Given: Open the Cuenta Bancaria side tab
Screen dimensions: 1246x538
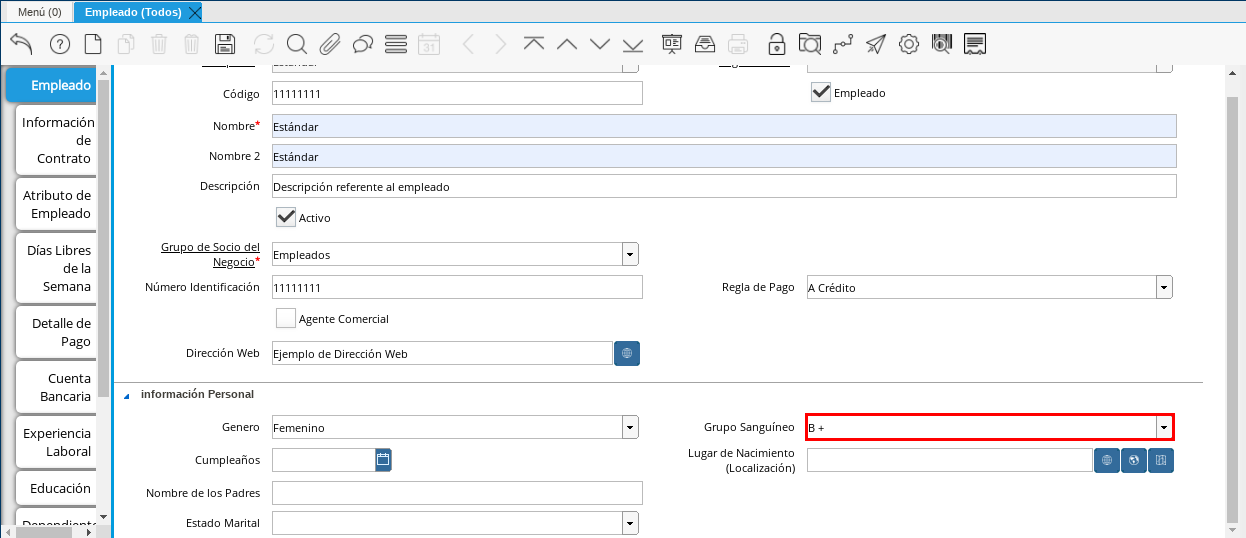Looking at the screenshot, I should [58, 388].
